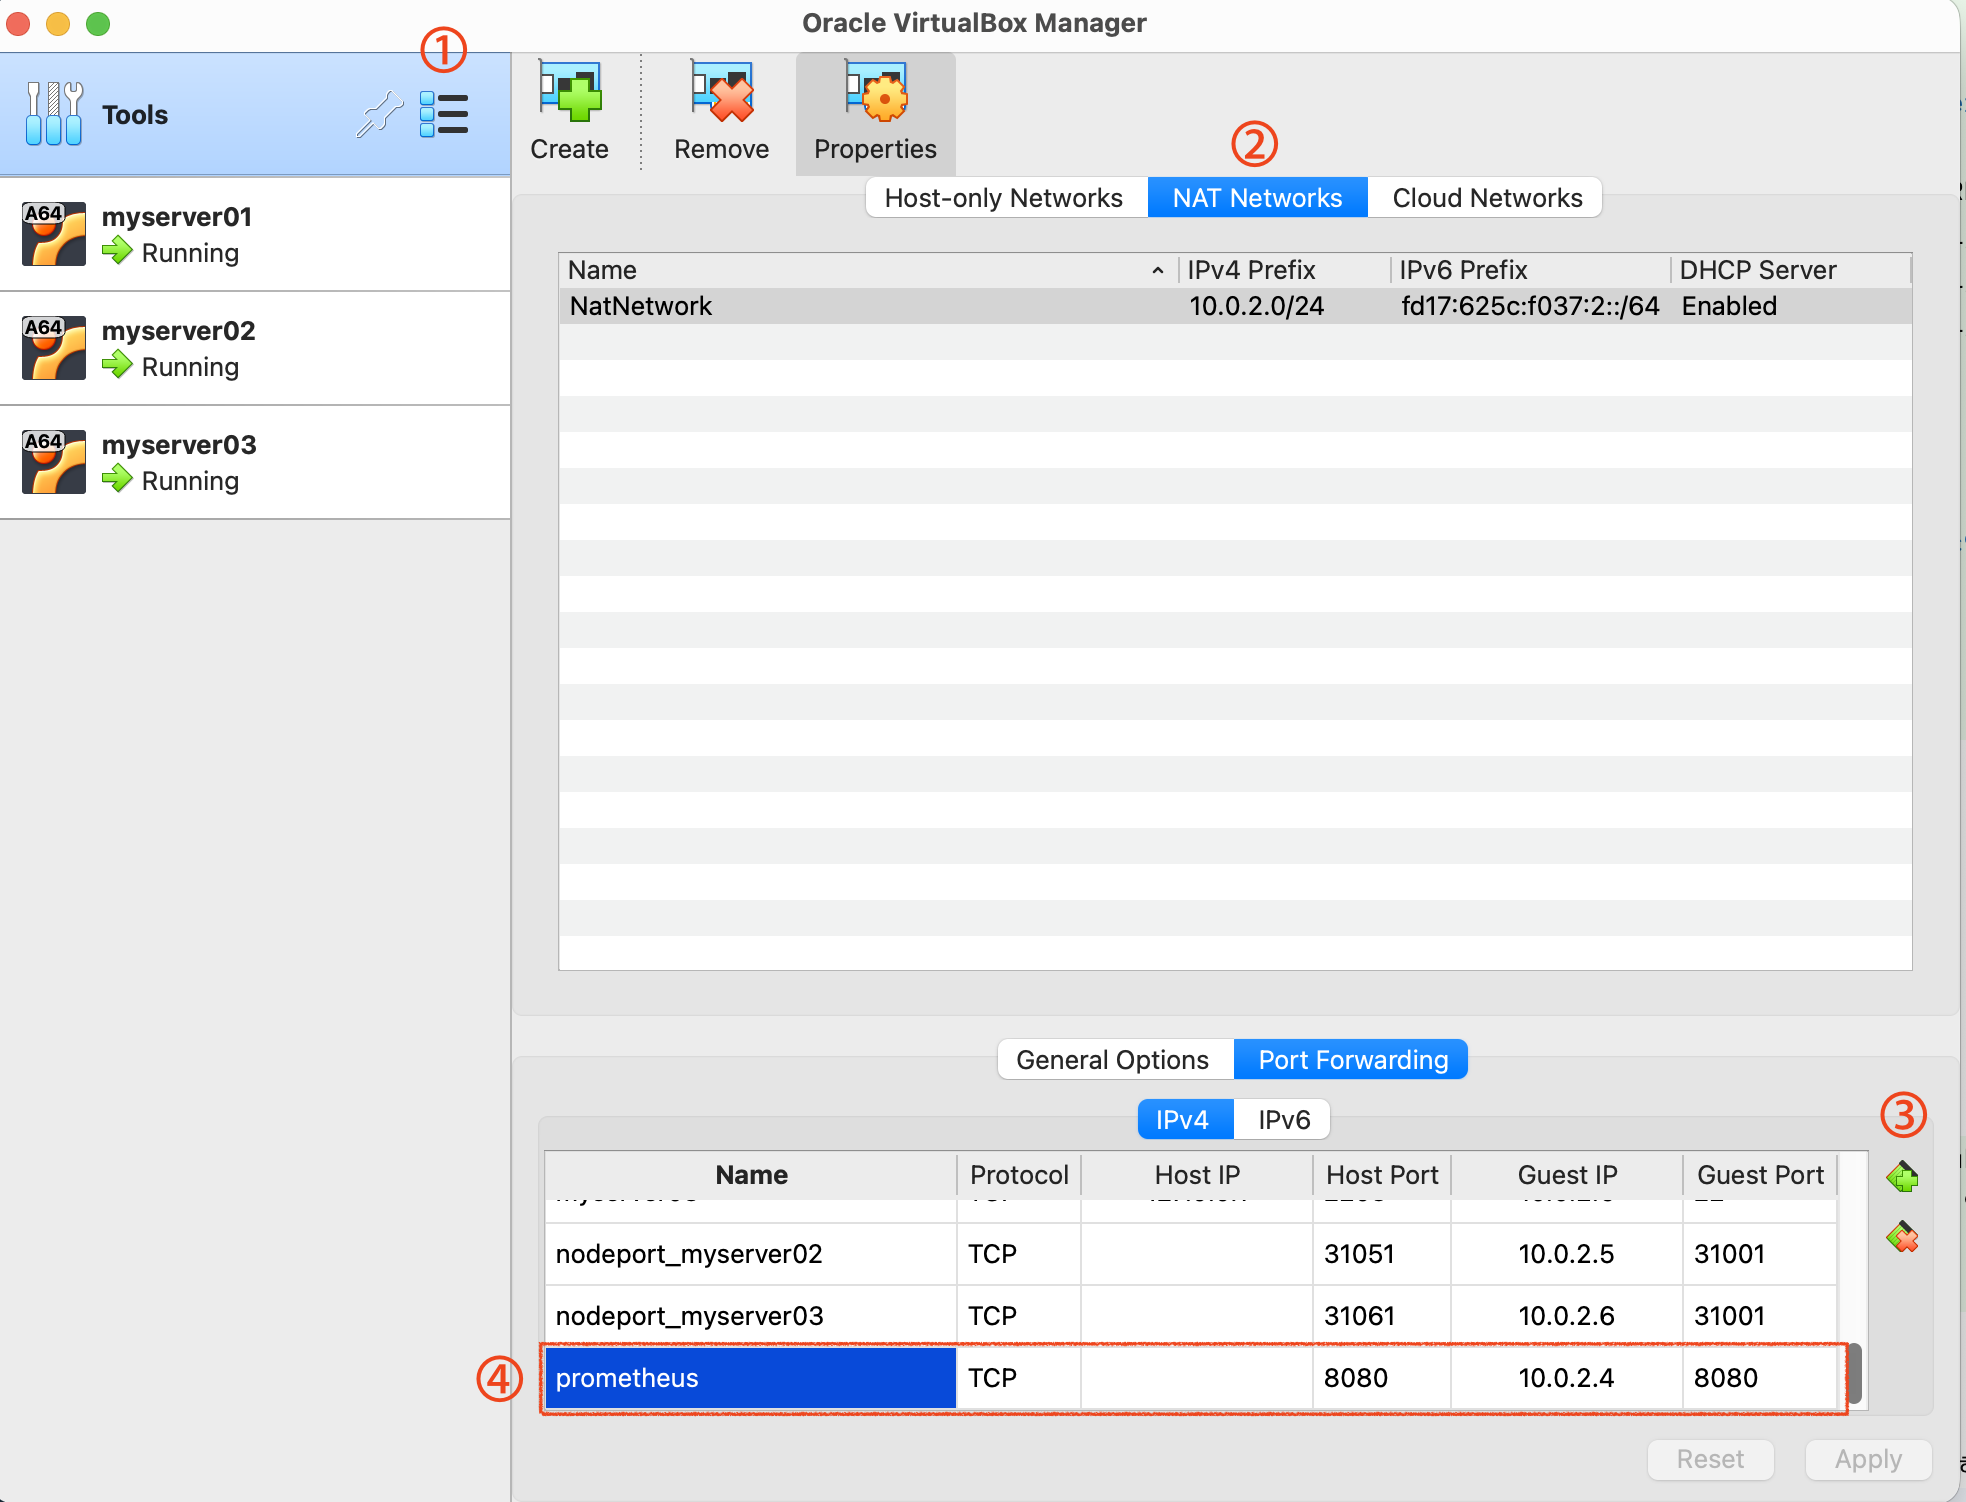Add a new port forwarding rule
This screenshot has width=1966, height=1502.
[x=1902, y=1177]
